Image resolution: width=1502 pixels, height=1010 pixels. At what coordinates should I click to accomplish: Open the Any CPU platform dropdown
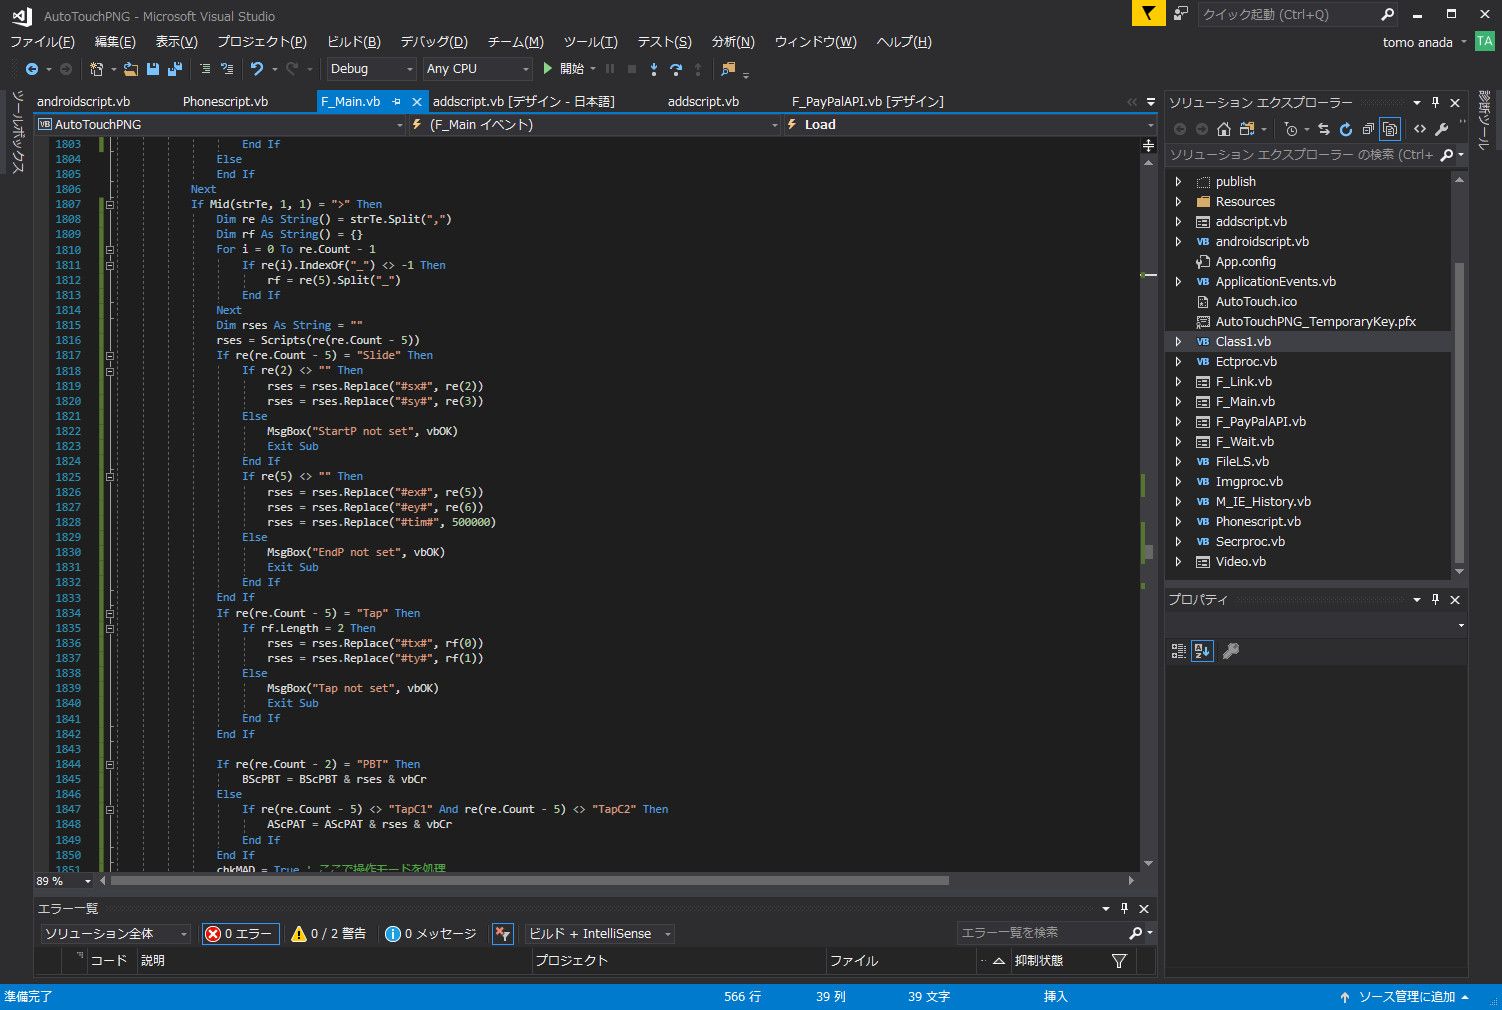pos(477,69)
